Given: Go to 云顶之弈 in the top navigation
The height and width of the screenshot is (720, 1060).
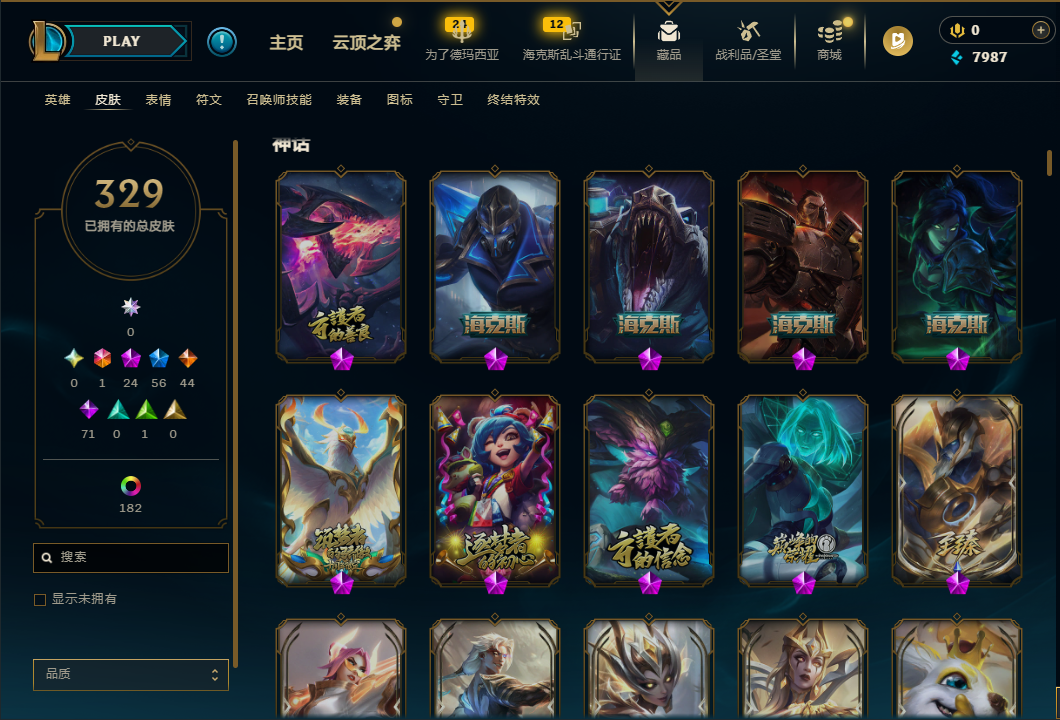Looking at the screenshot, I should pos(366,43).
